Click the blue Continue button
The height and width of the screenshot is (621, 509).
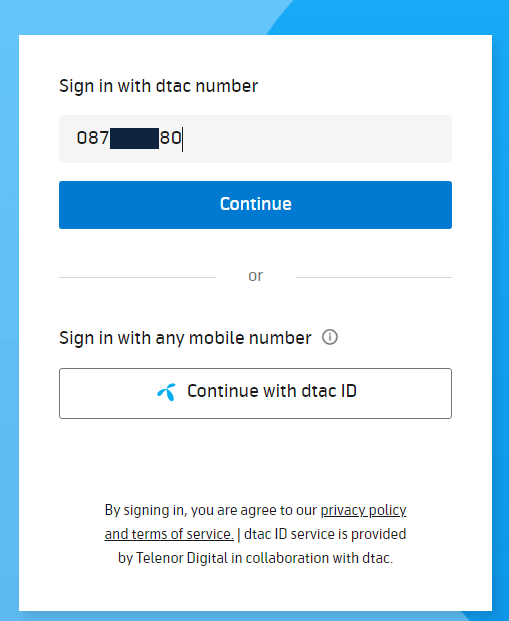[x=255, y=205]
